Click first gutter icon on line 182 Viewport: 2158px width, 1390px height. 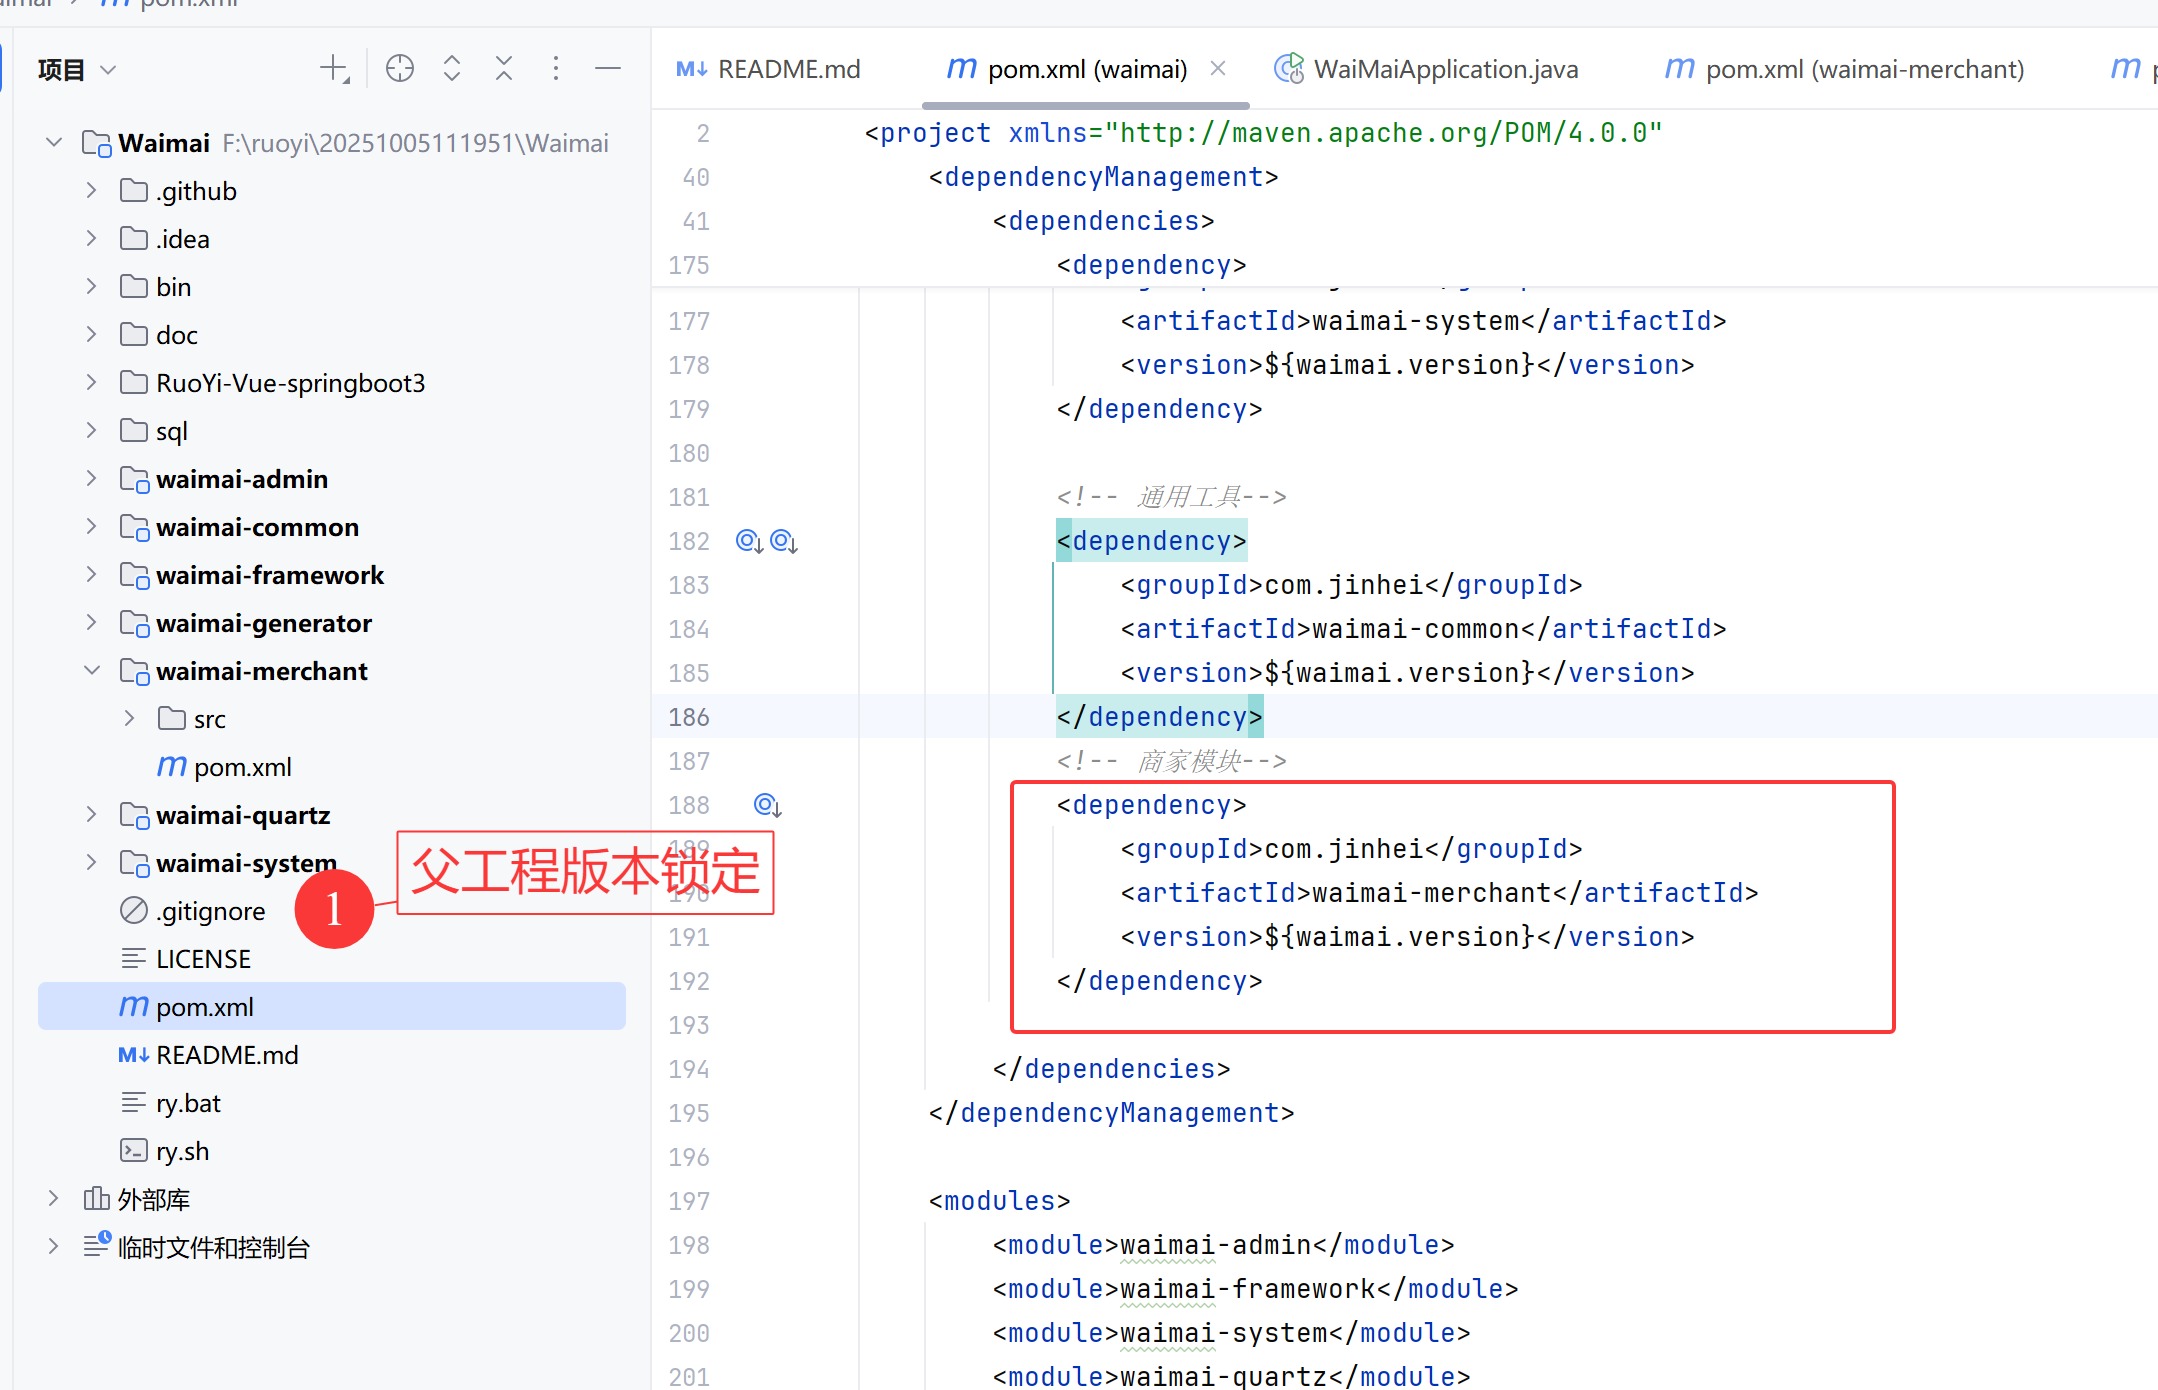pos(749,541)
